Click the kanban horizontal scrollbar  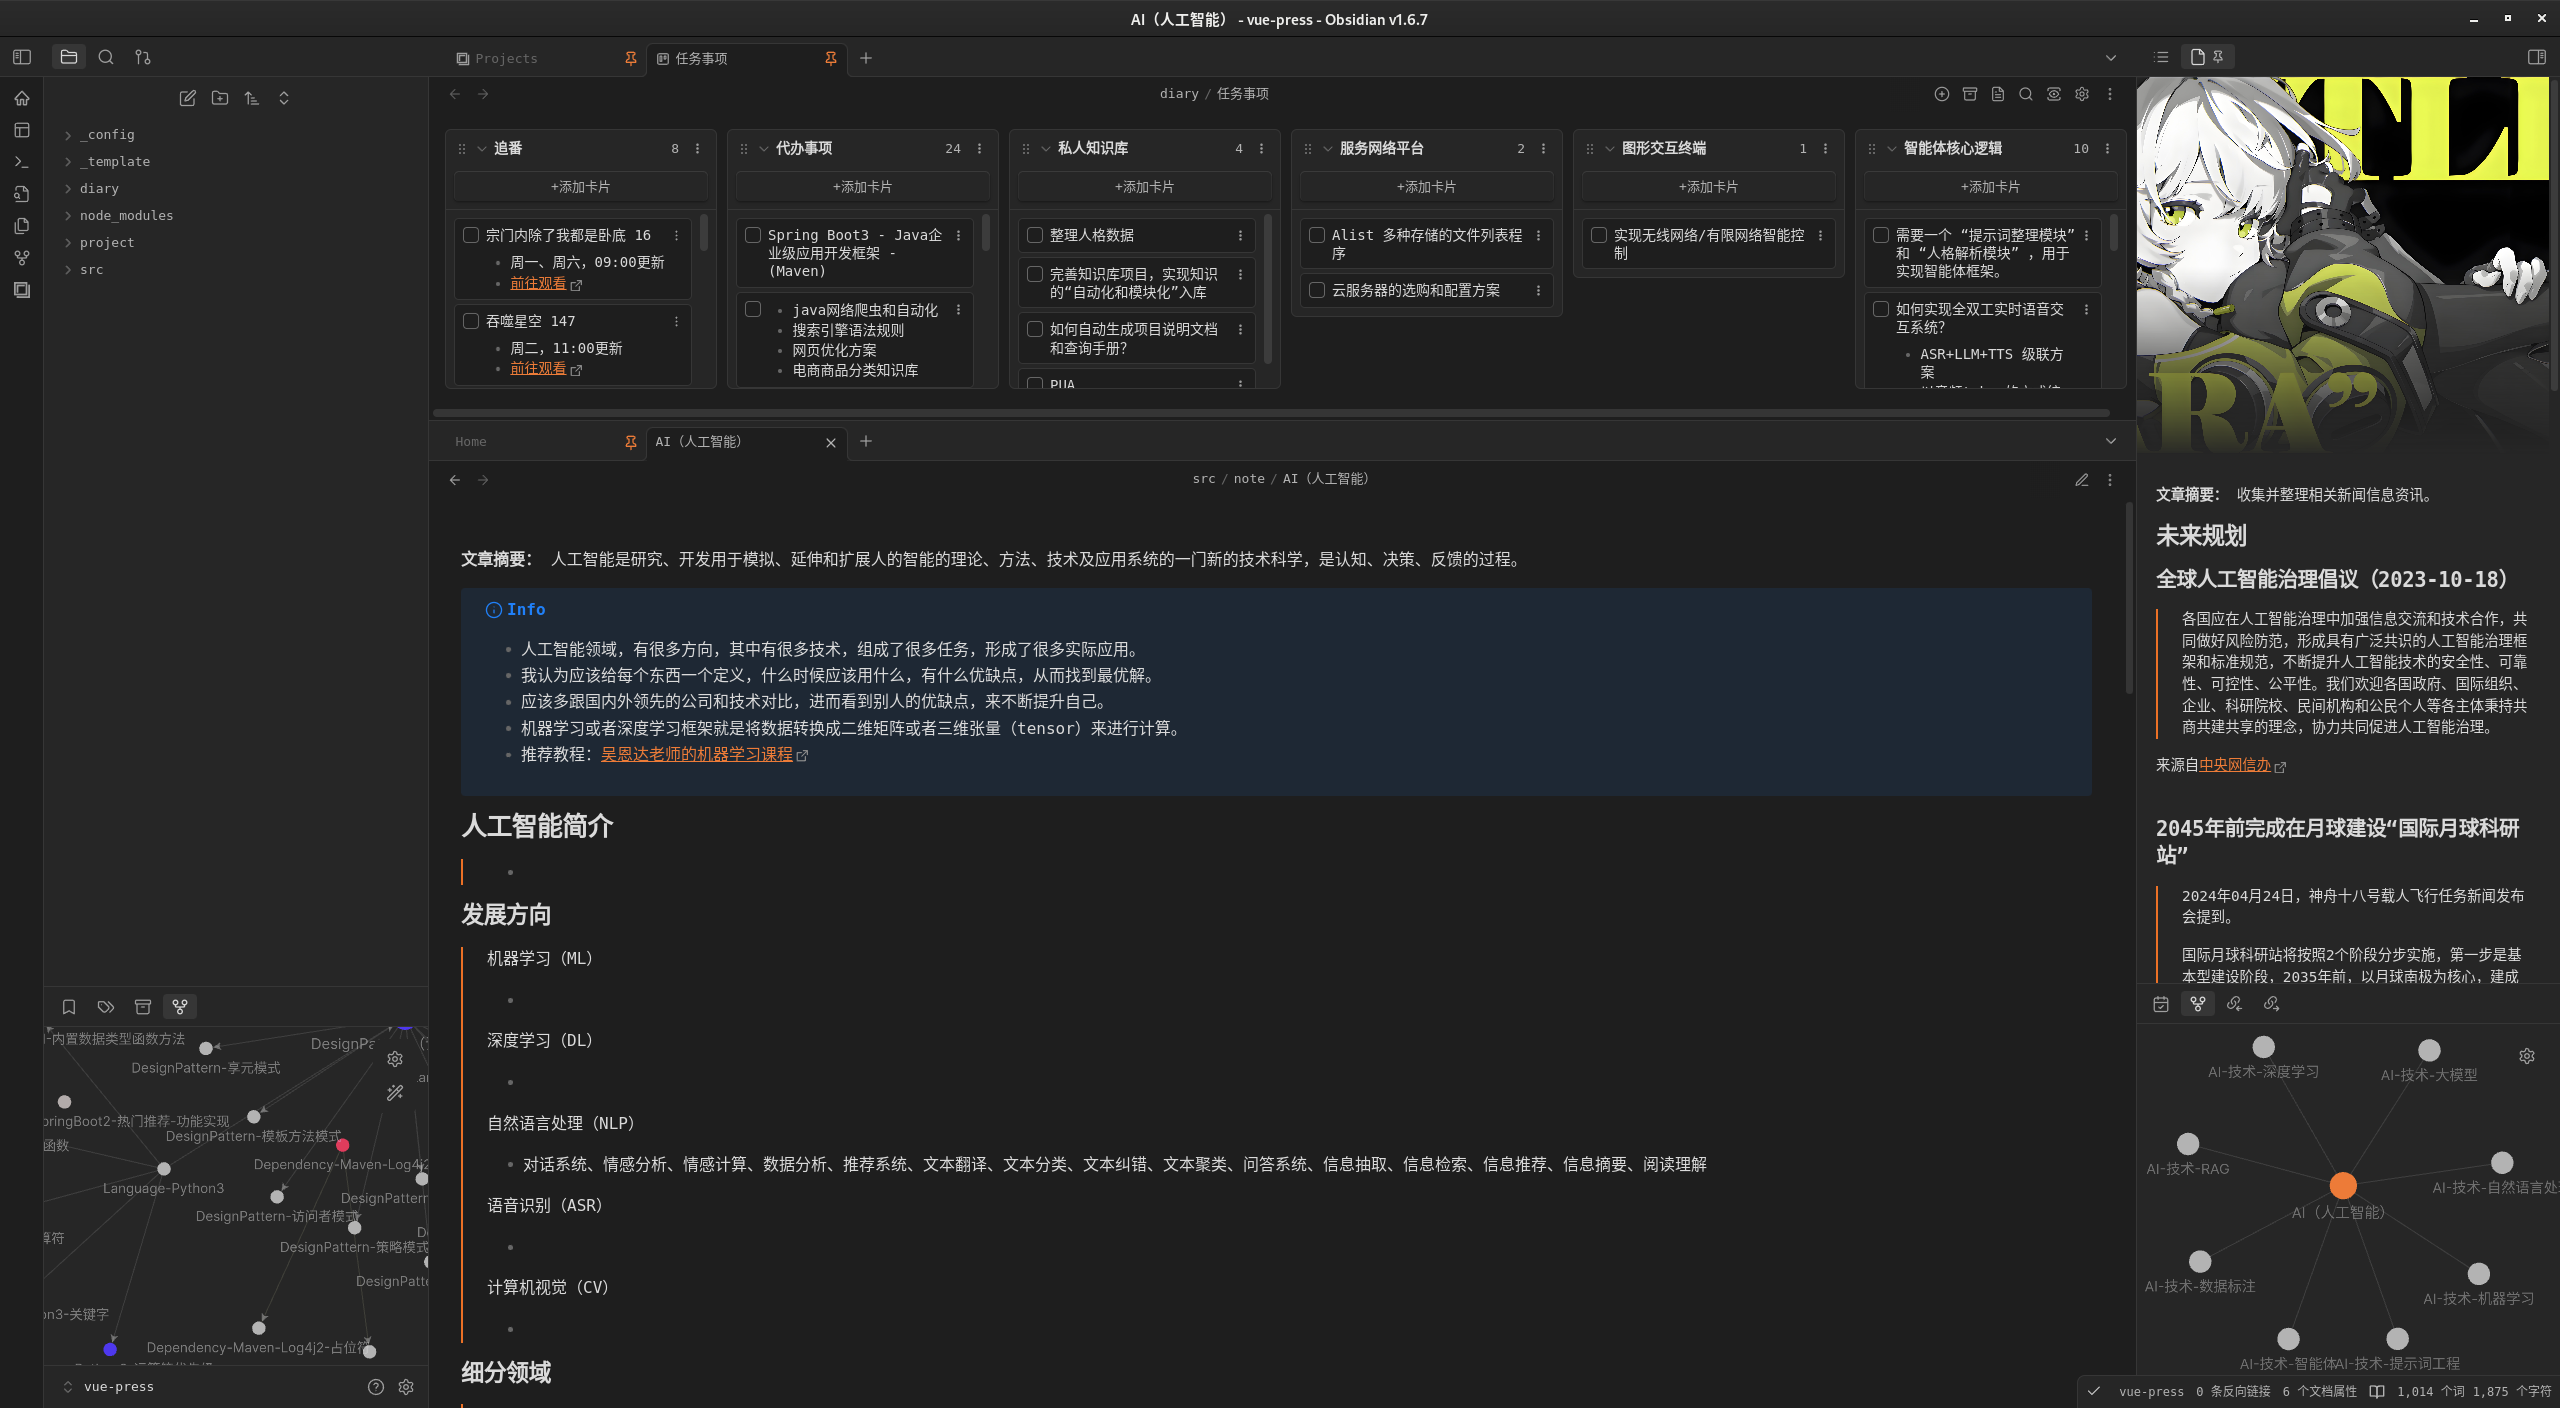(x=1270, y=413)
